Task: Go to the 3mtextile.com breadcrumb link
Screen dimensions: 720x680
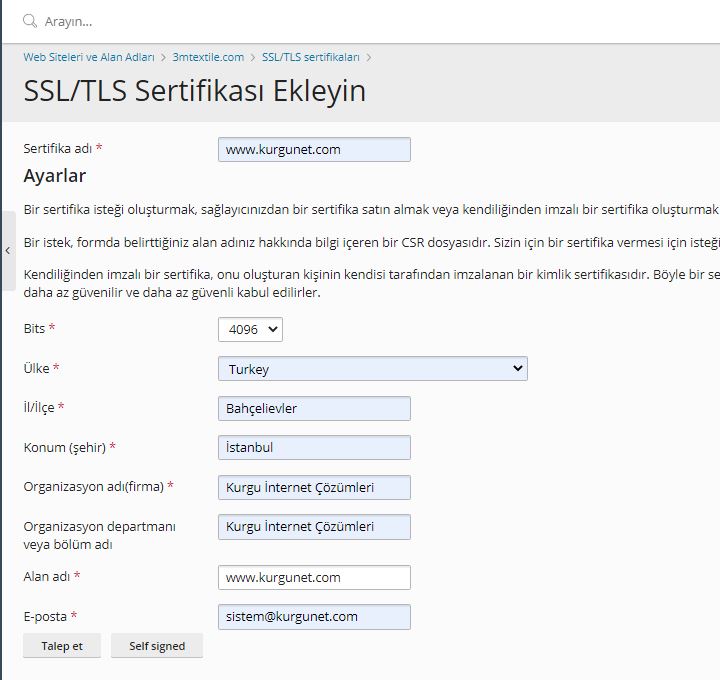Action: click(x=208, y=57)
